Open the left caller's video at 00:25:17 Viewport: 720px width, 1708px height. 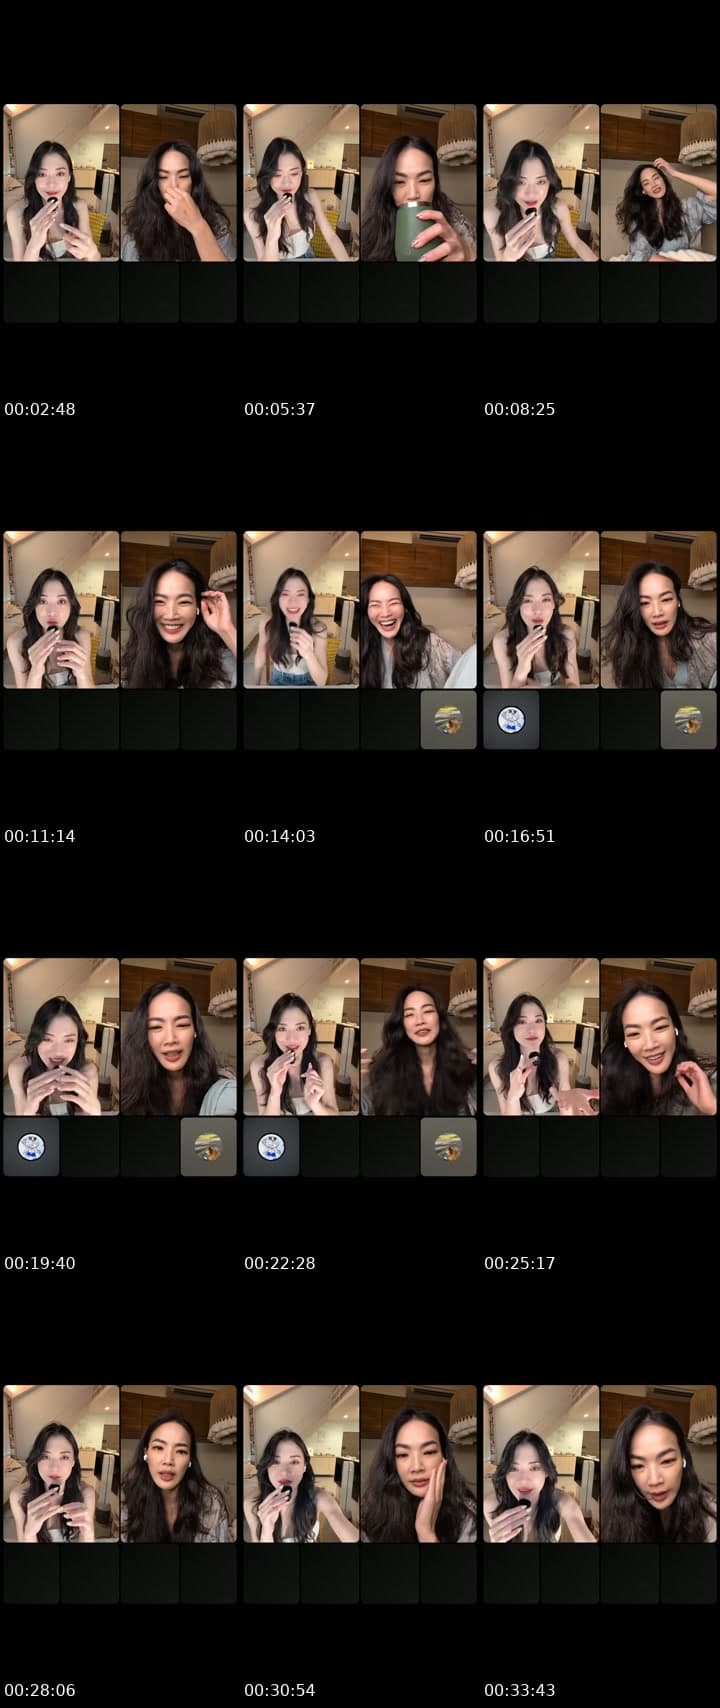(541, 1037)
